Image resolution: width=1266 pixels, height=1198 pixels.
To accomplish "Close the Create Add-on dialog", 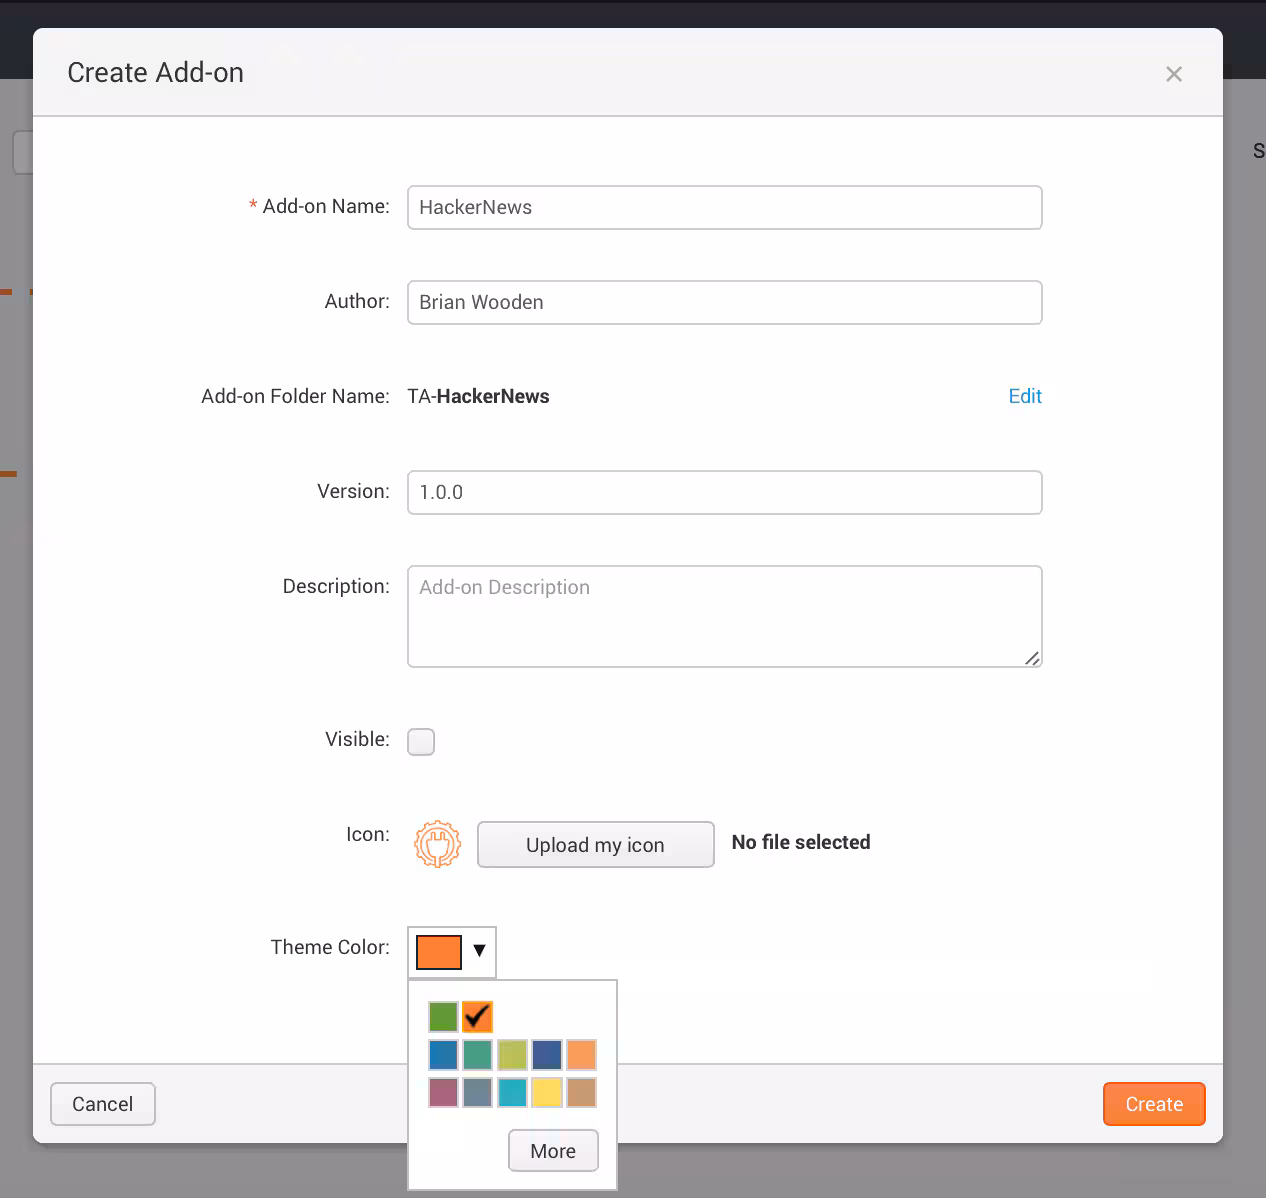I will tap(1173, 73).
